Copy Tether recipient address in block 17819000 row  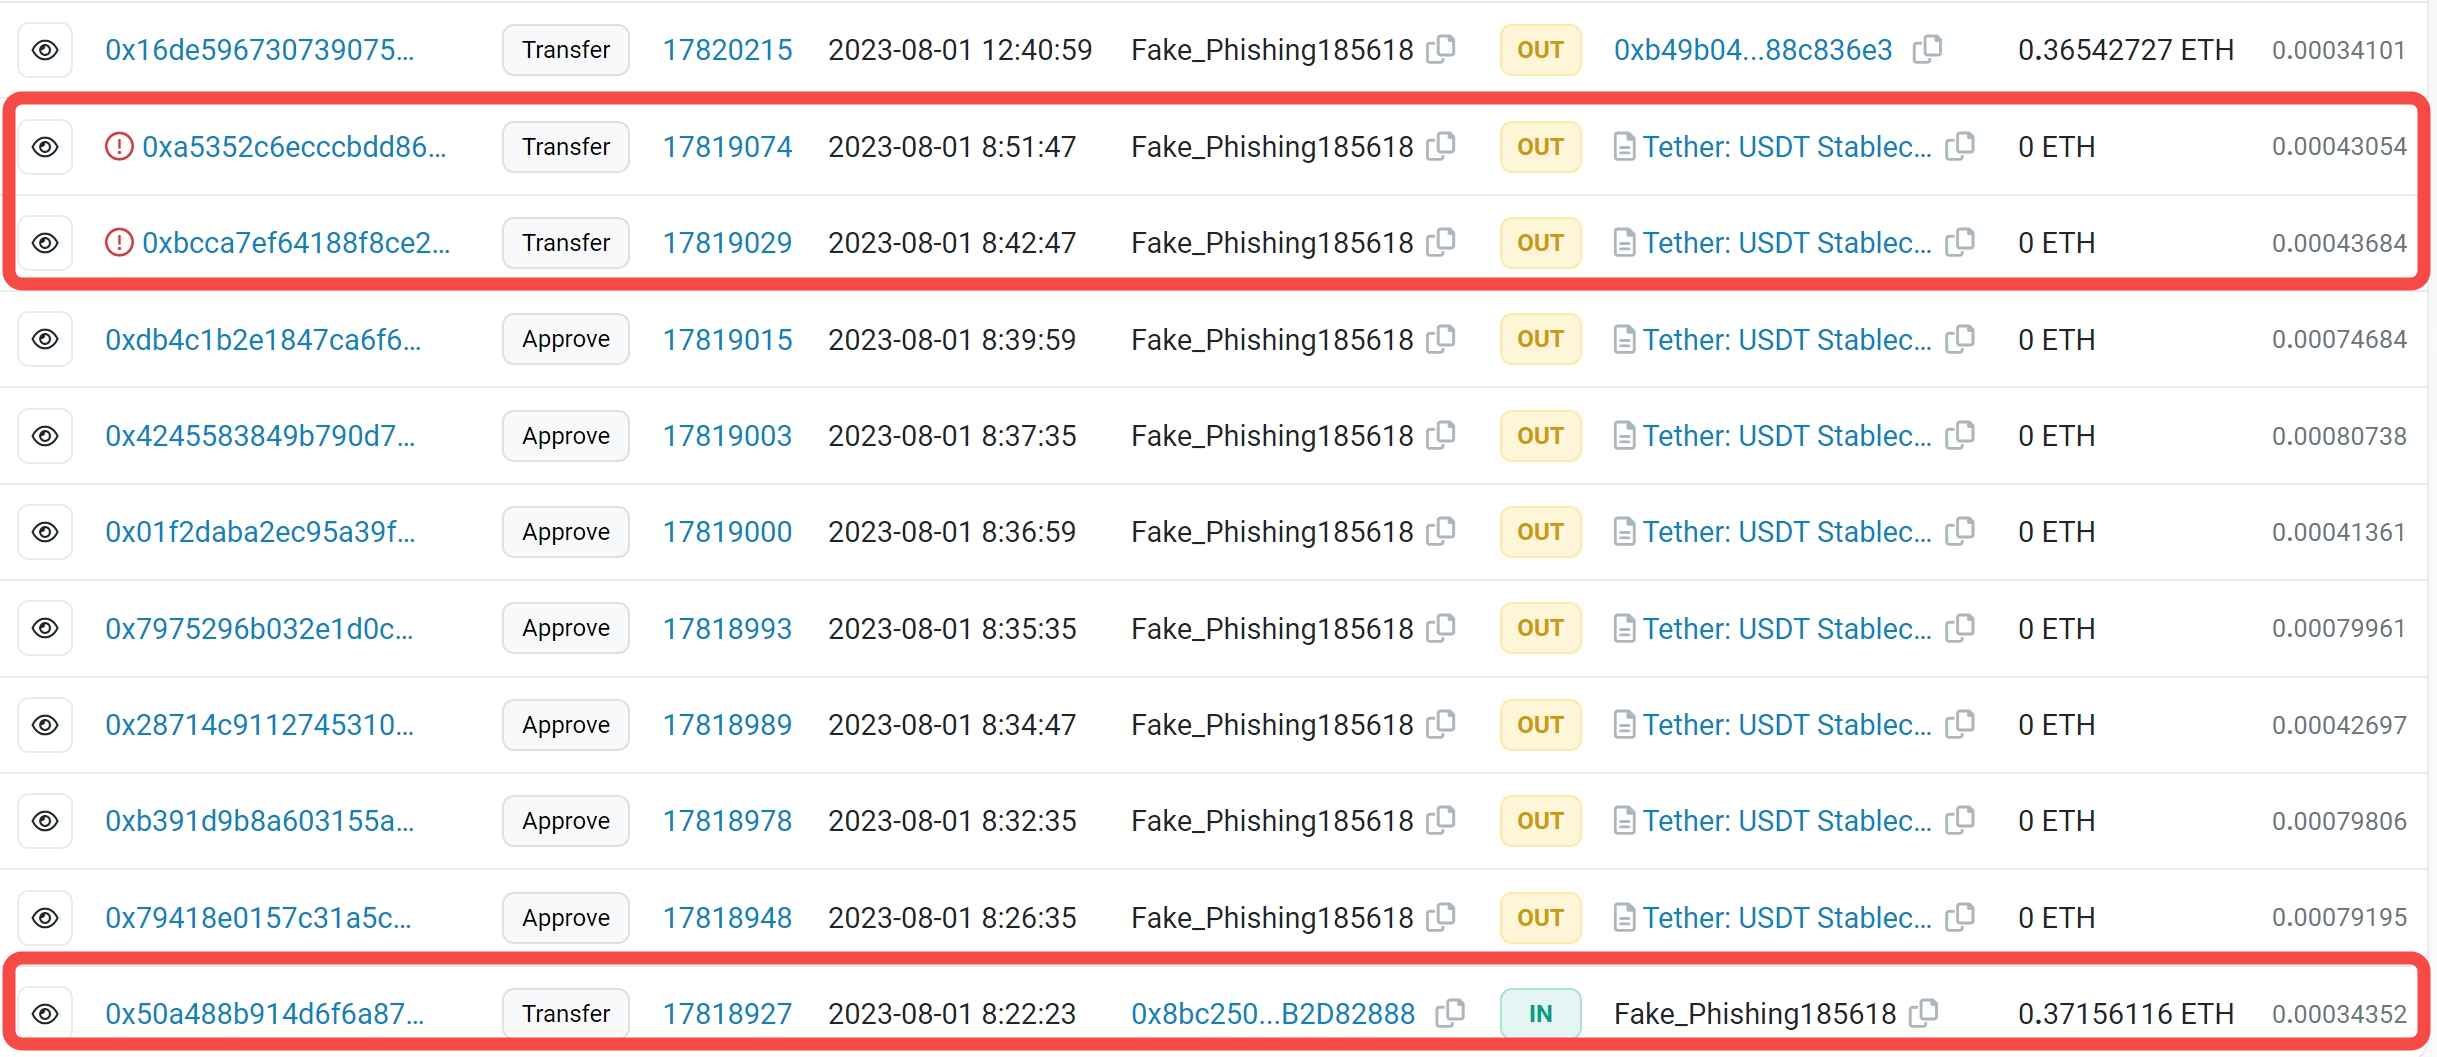(1960, 531)
